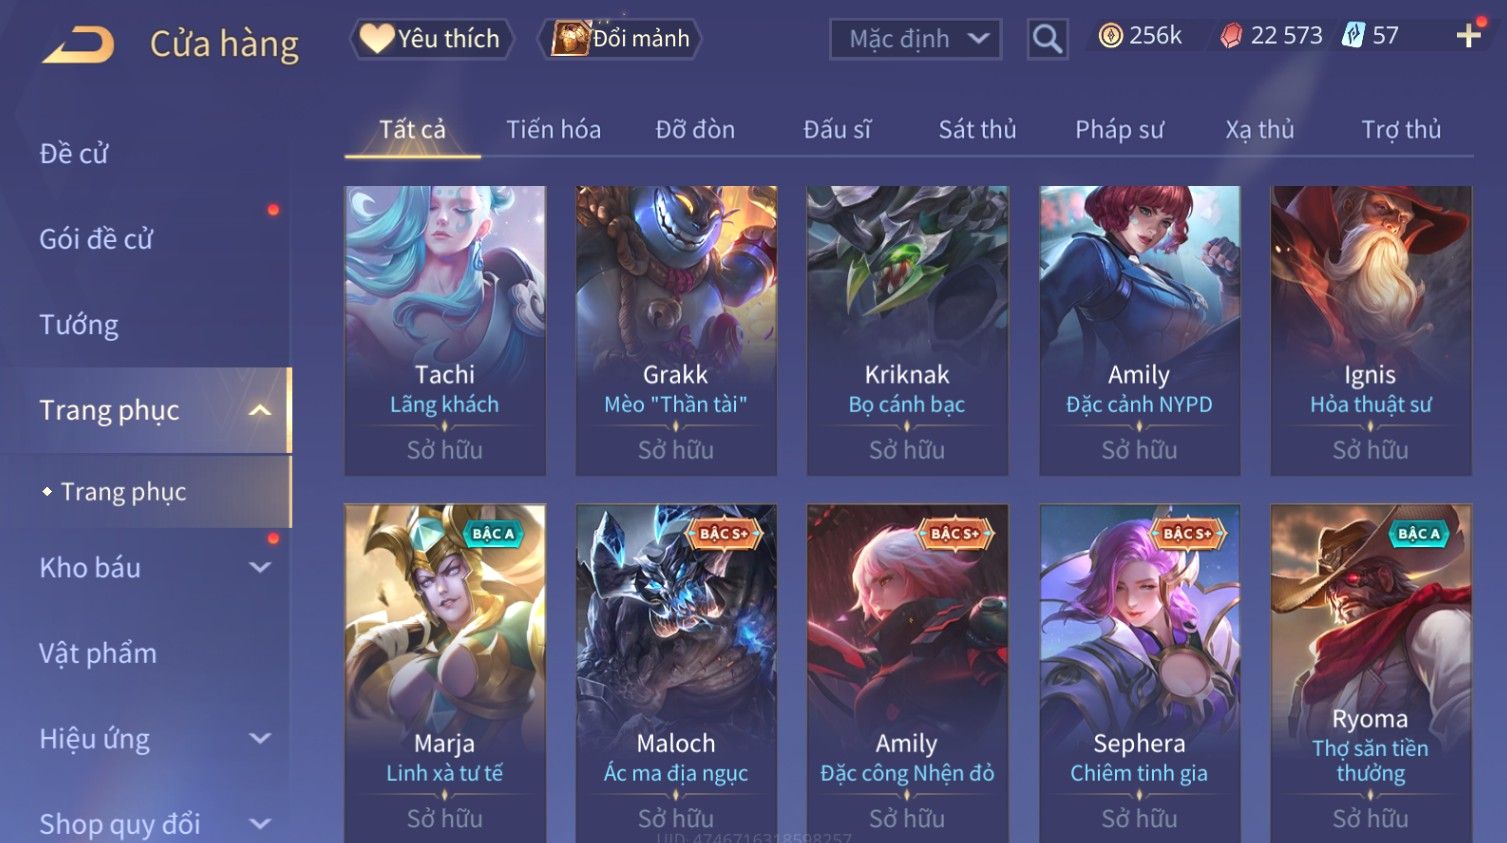The height and width of the screenshot is (843, 1507).
Task: Tap the plus icon to add currency
Action: 1468,36
